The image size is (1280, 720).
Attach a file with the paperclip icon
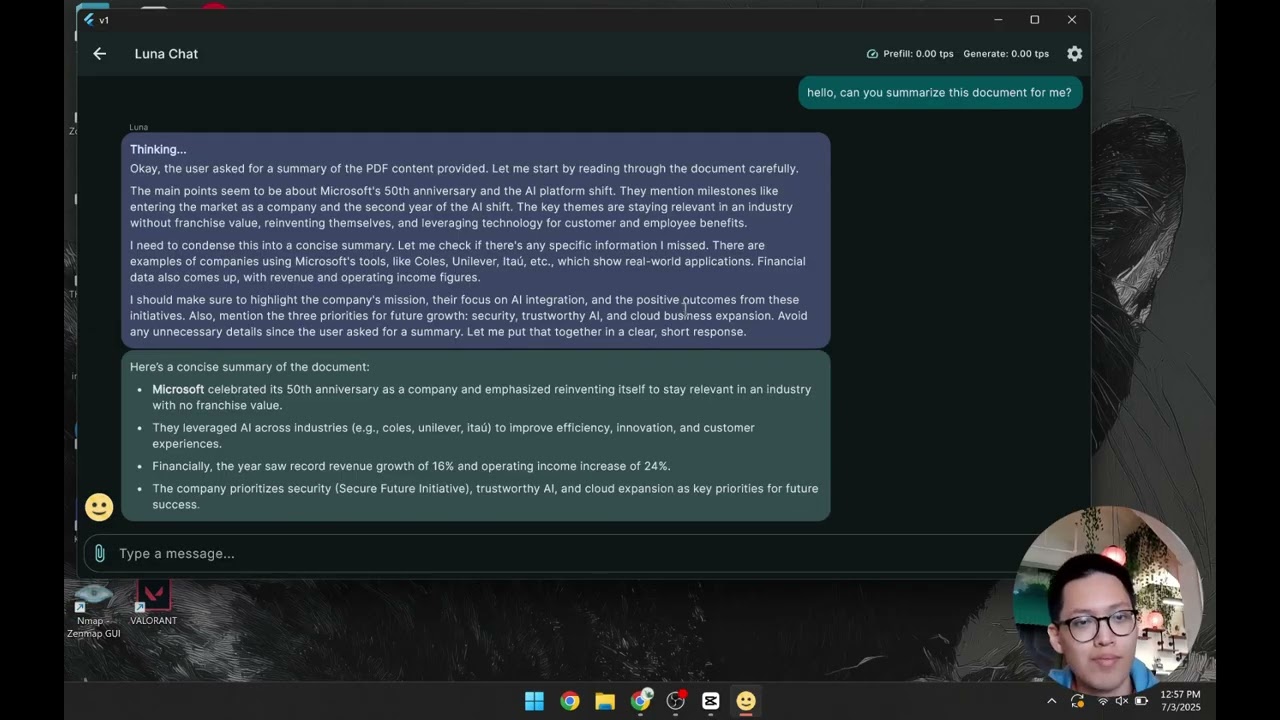click(99, 553)
